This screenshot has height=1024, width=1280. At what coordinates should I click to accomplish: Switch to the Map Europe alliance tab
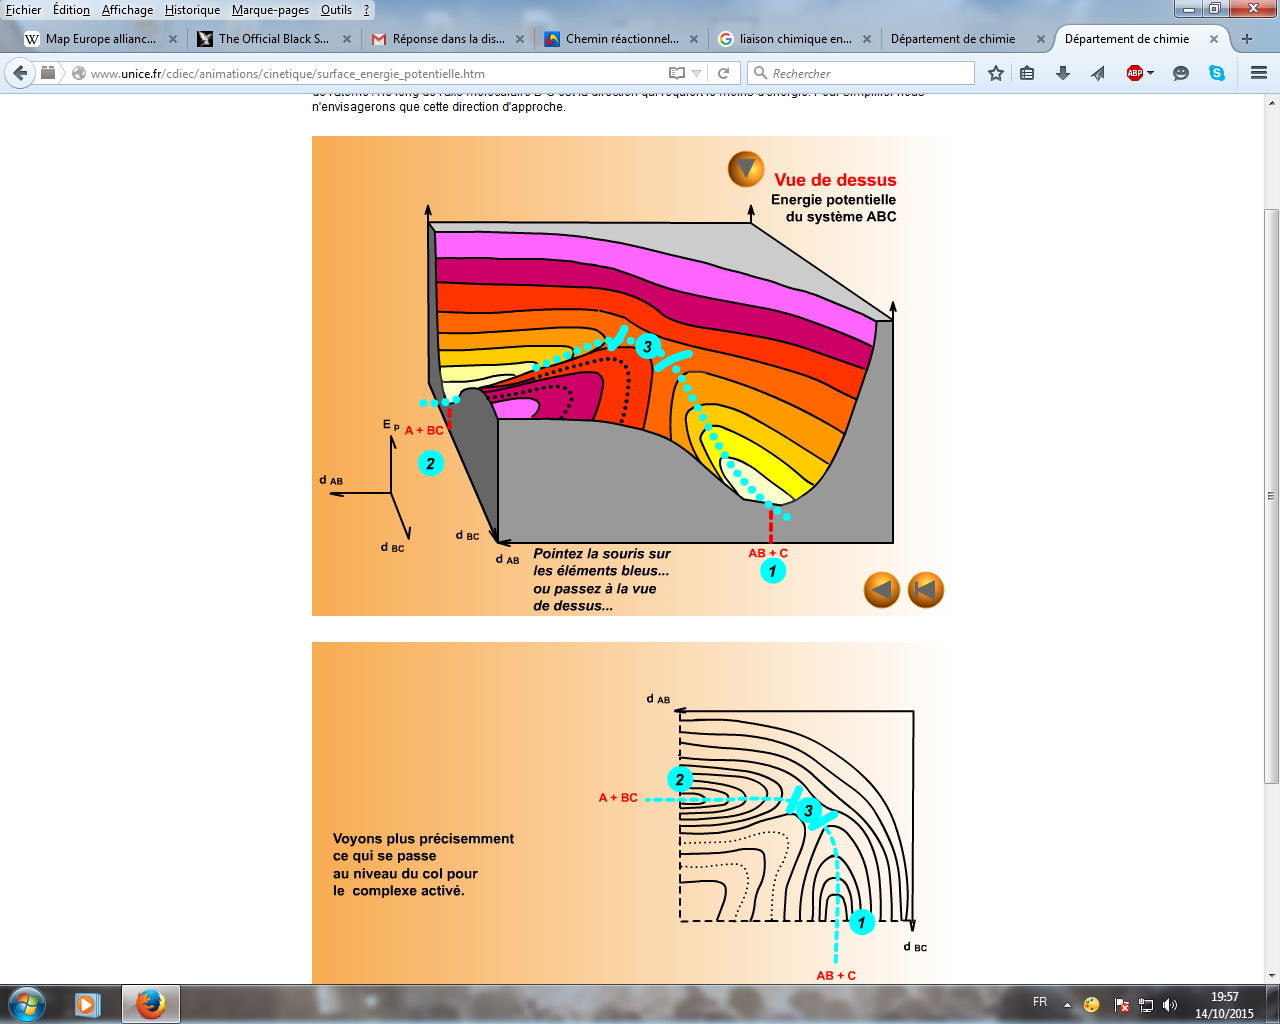click(100, 39)
